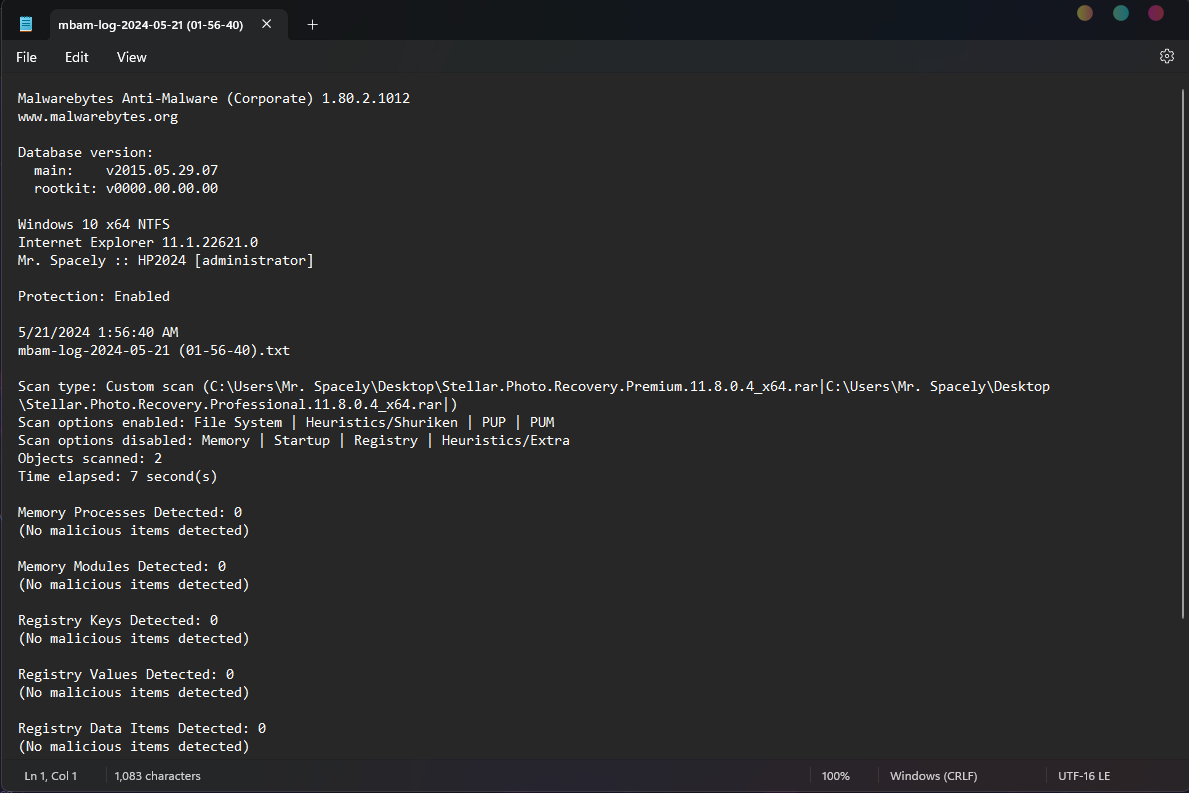Click the 'Mr. Spacely :: HP2024 [administrator]' line
This screenshot has width=1189, height=793.
click(166, 261)
